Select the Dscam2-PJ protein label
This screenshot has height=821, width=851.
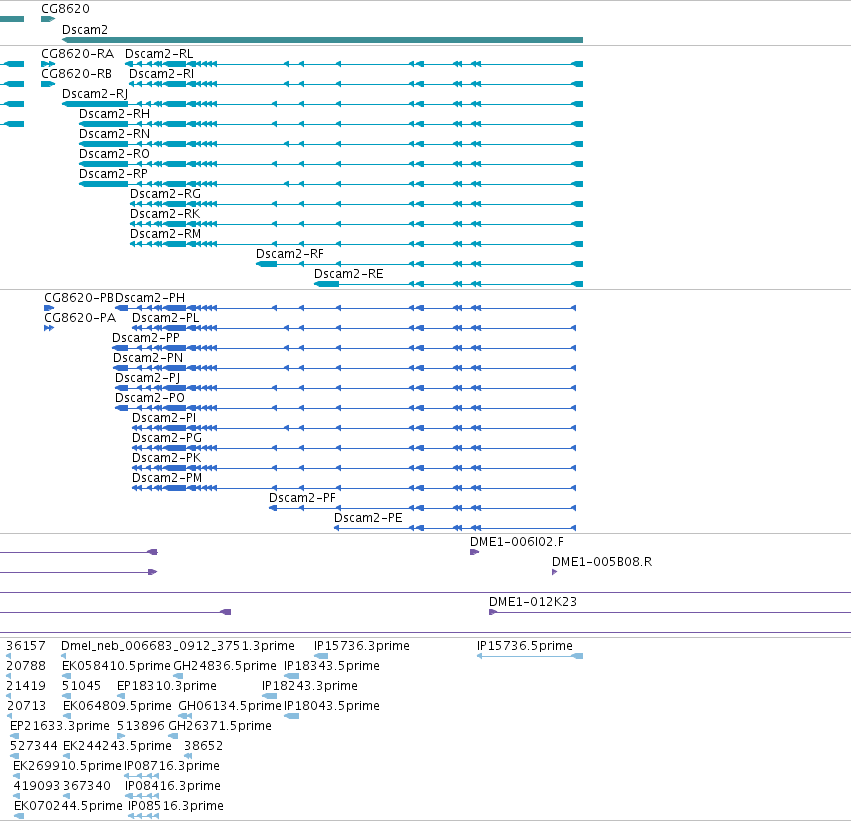148,378
